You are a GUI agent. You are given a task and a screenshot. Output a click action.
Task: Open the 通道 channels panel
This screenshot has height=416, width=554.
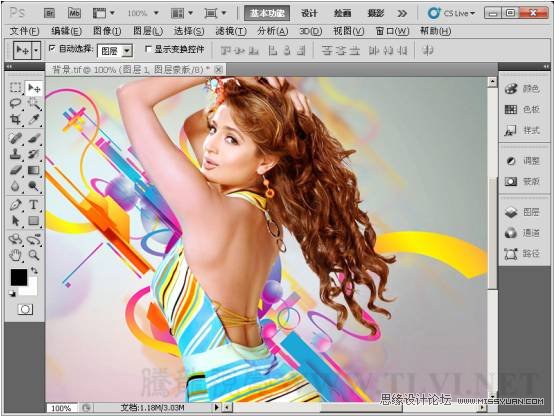tap(522, 233)
